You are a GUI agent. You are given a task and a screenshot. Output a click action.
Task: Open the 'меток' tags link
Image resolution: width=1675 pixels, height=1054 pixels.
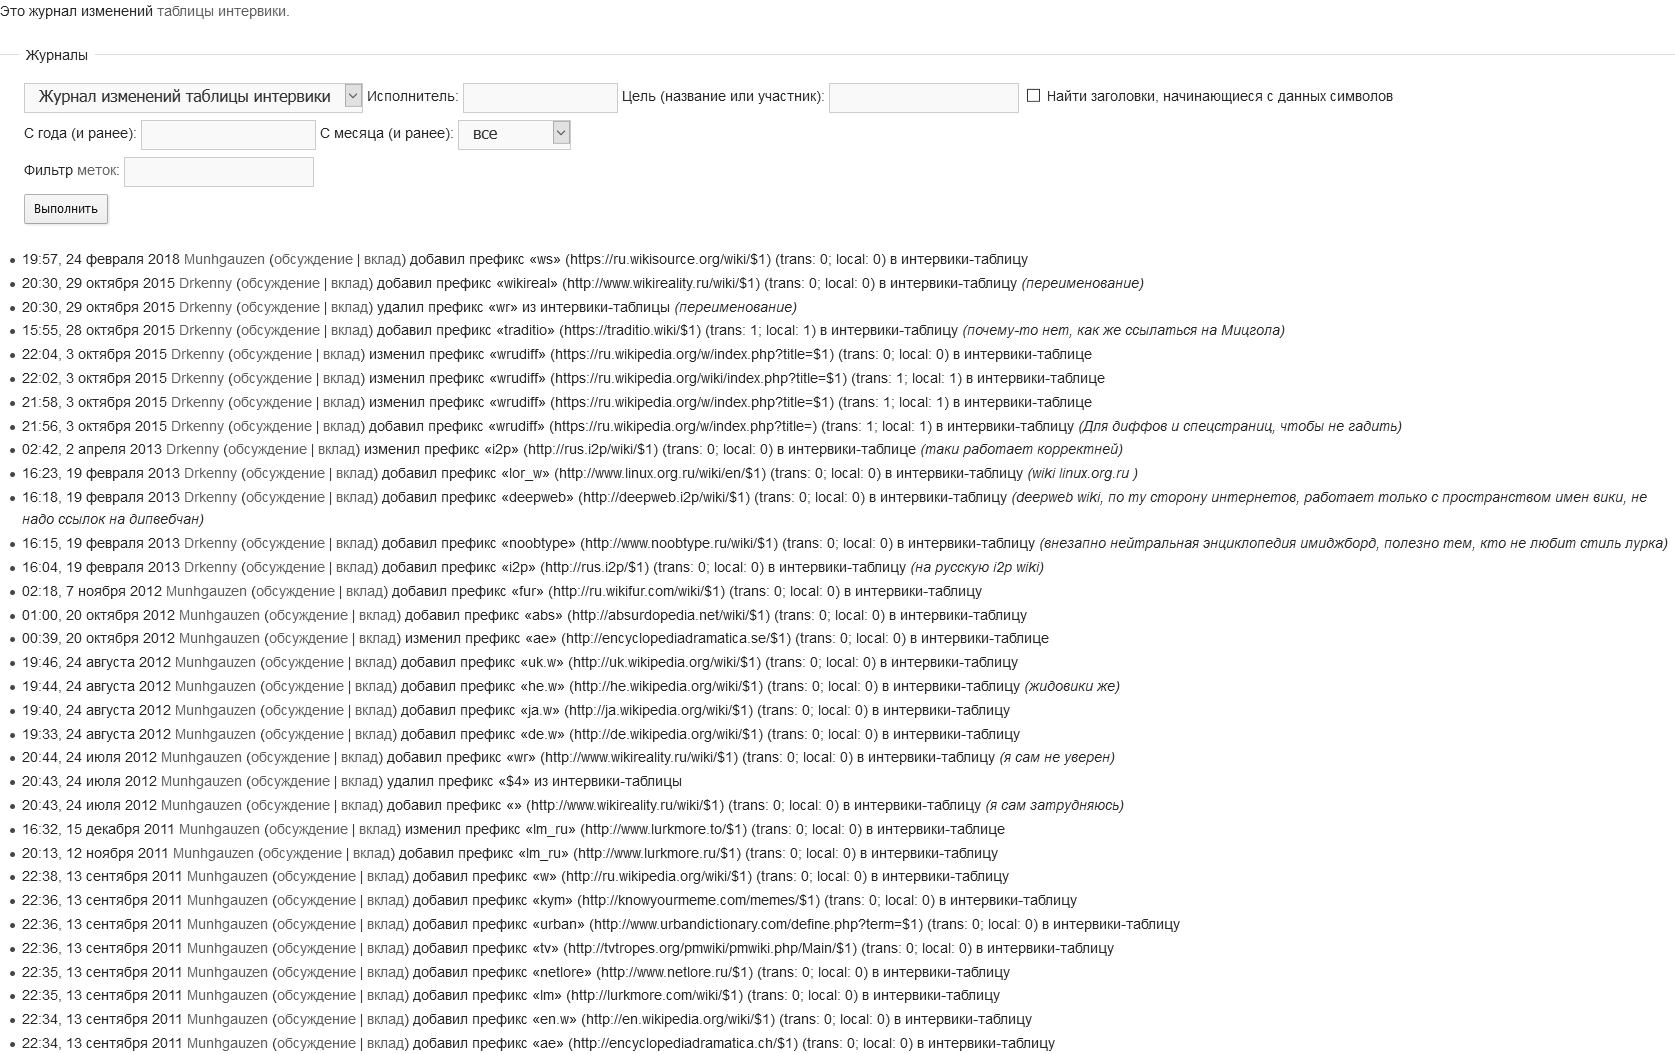pyautogui.click(x=97, y=171)
